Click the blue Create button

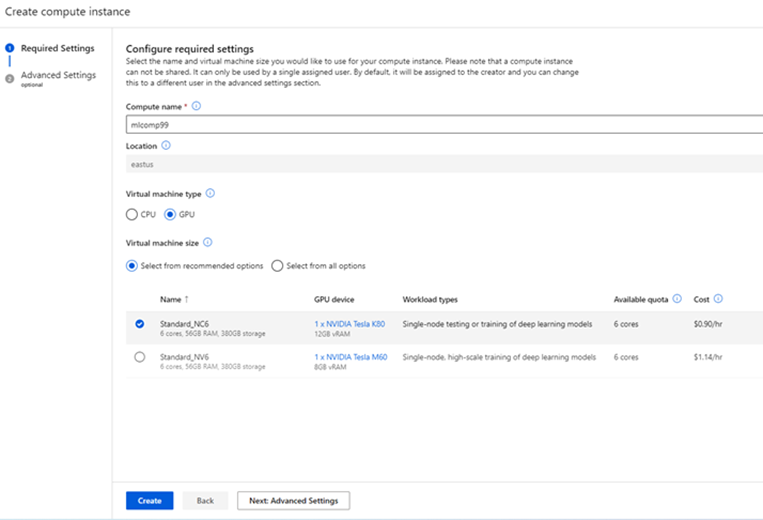[x=149, y=500]
